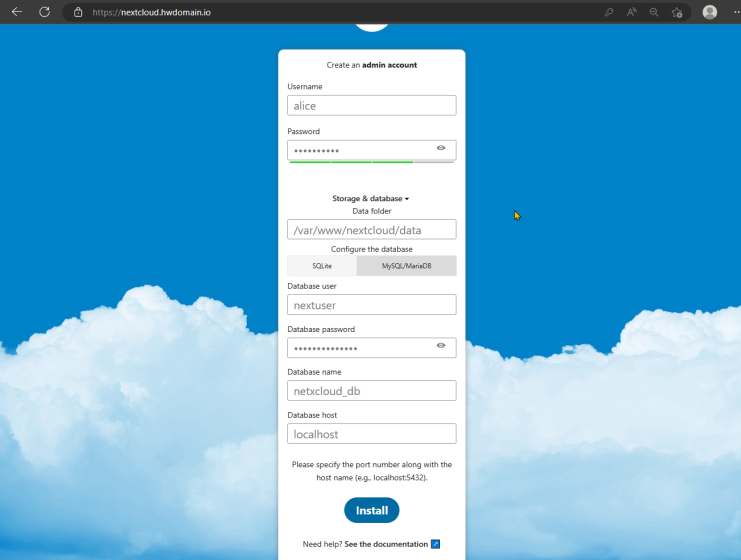Reload the Nextcloud page

44,12
